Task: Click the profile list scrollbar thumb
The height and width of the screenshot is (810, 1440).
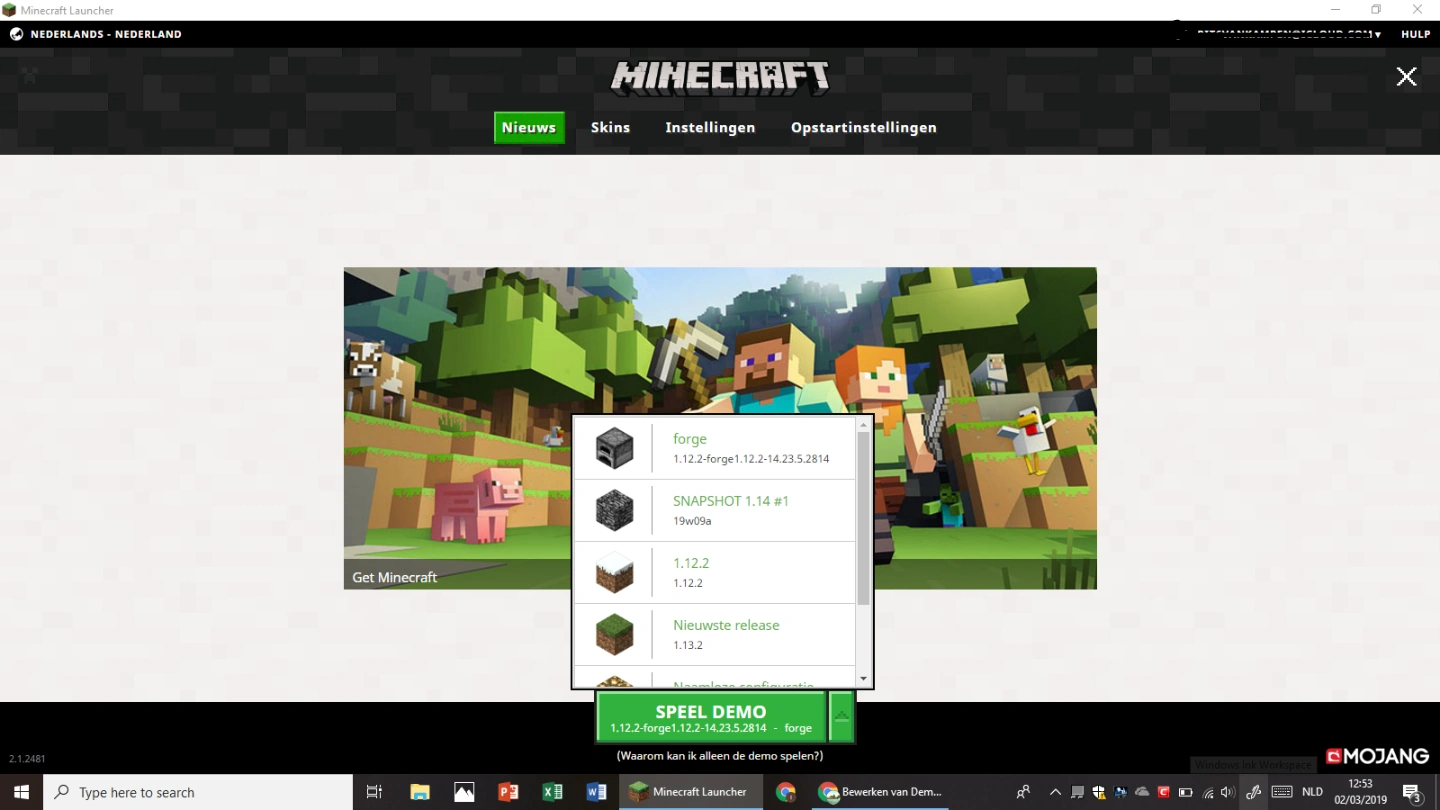Action: (x=864, y=518)
